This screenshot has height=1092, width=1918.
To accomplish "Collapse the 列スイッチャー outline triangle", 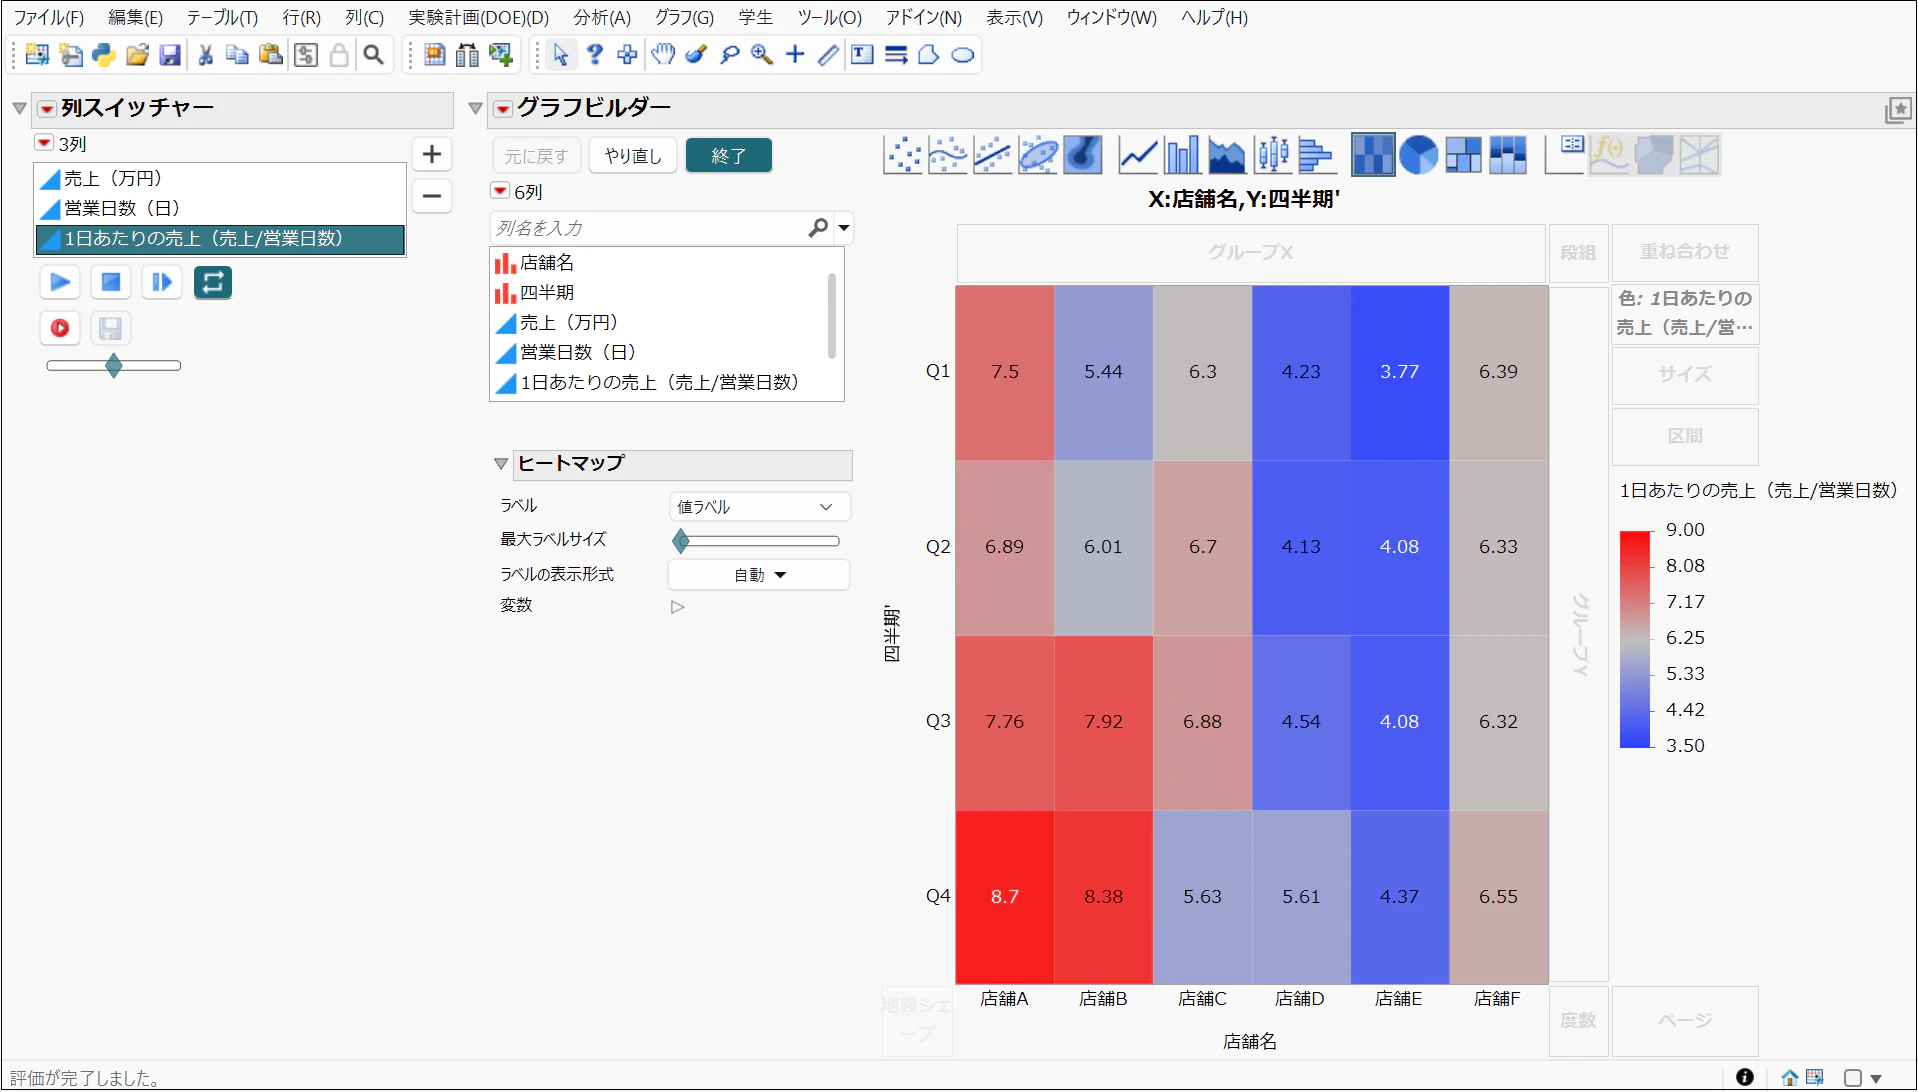I will click(19, 108).
